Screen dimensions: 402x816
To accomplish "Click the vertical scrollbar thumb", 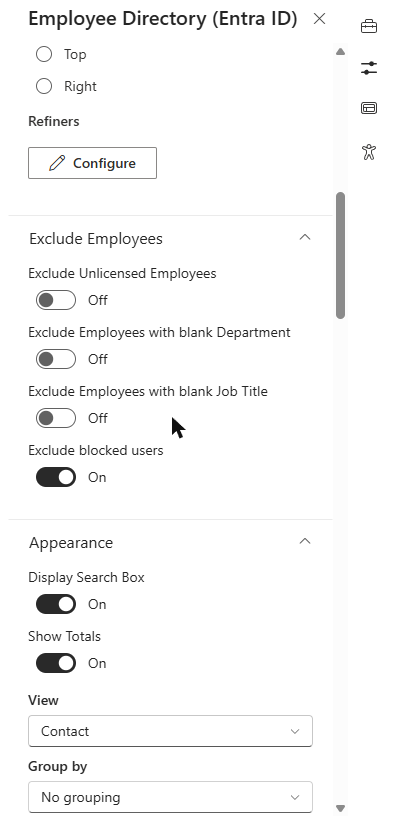I will [341, 255].
